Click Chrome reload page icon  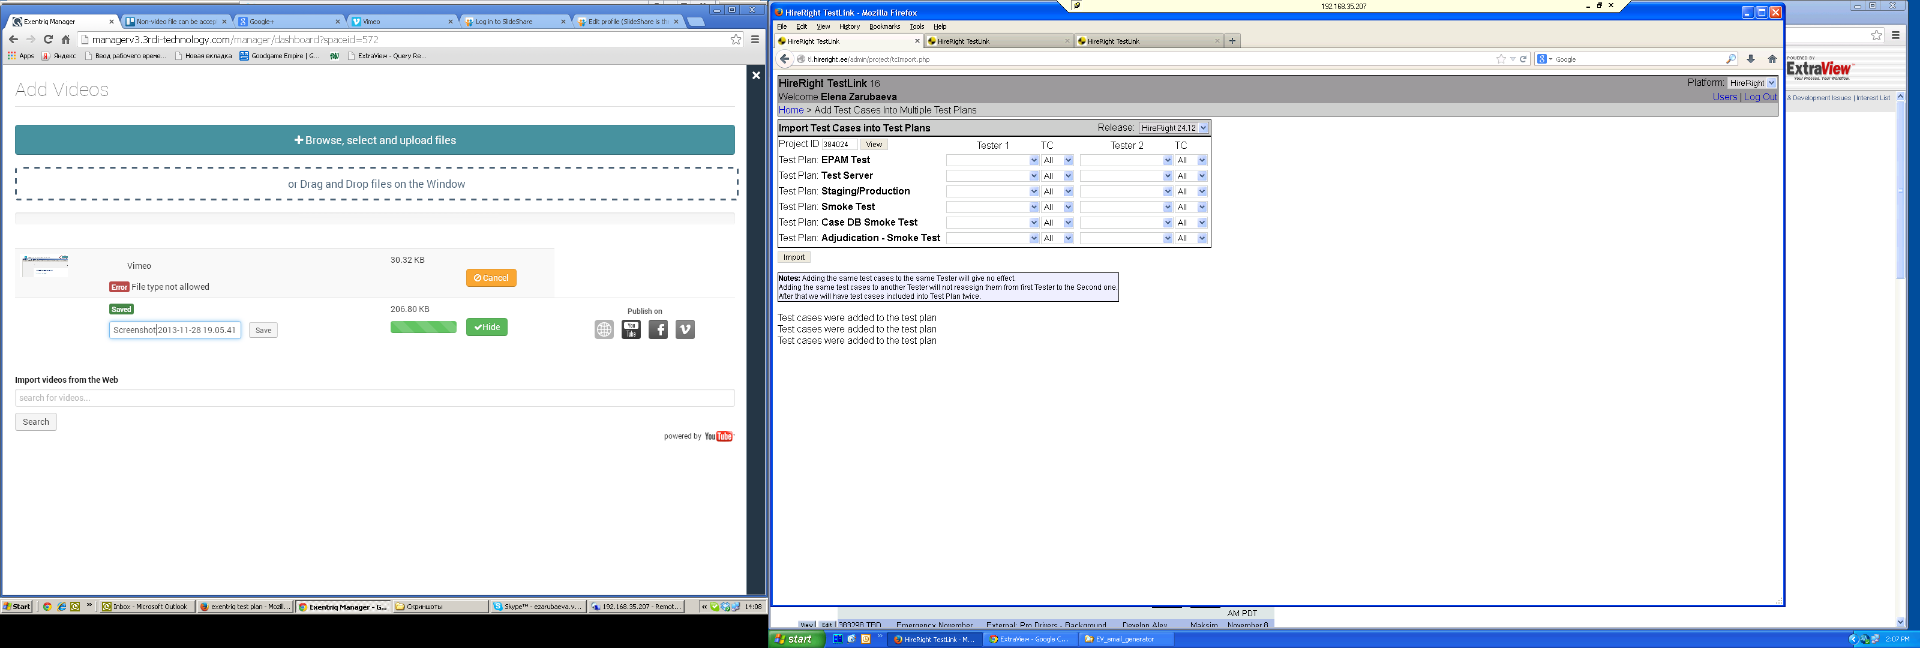(x=48, y=39)
